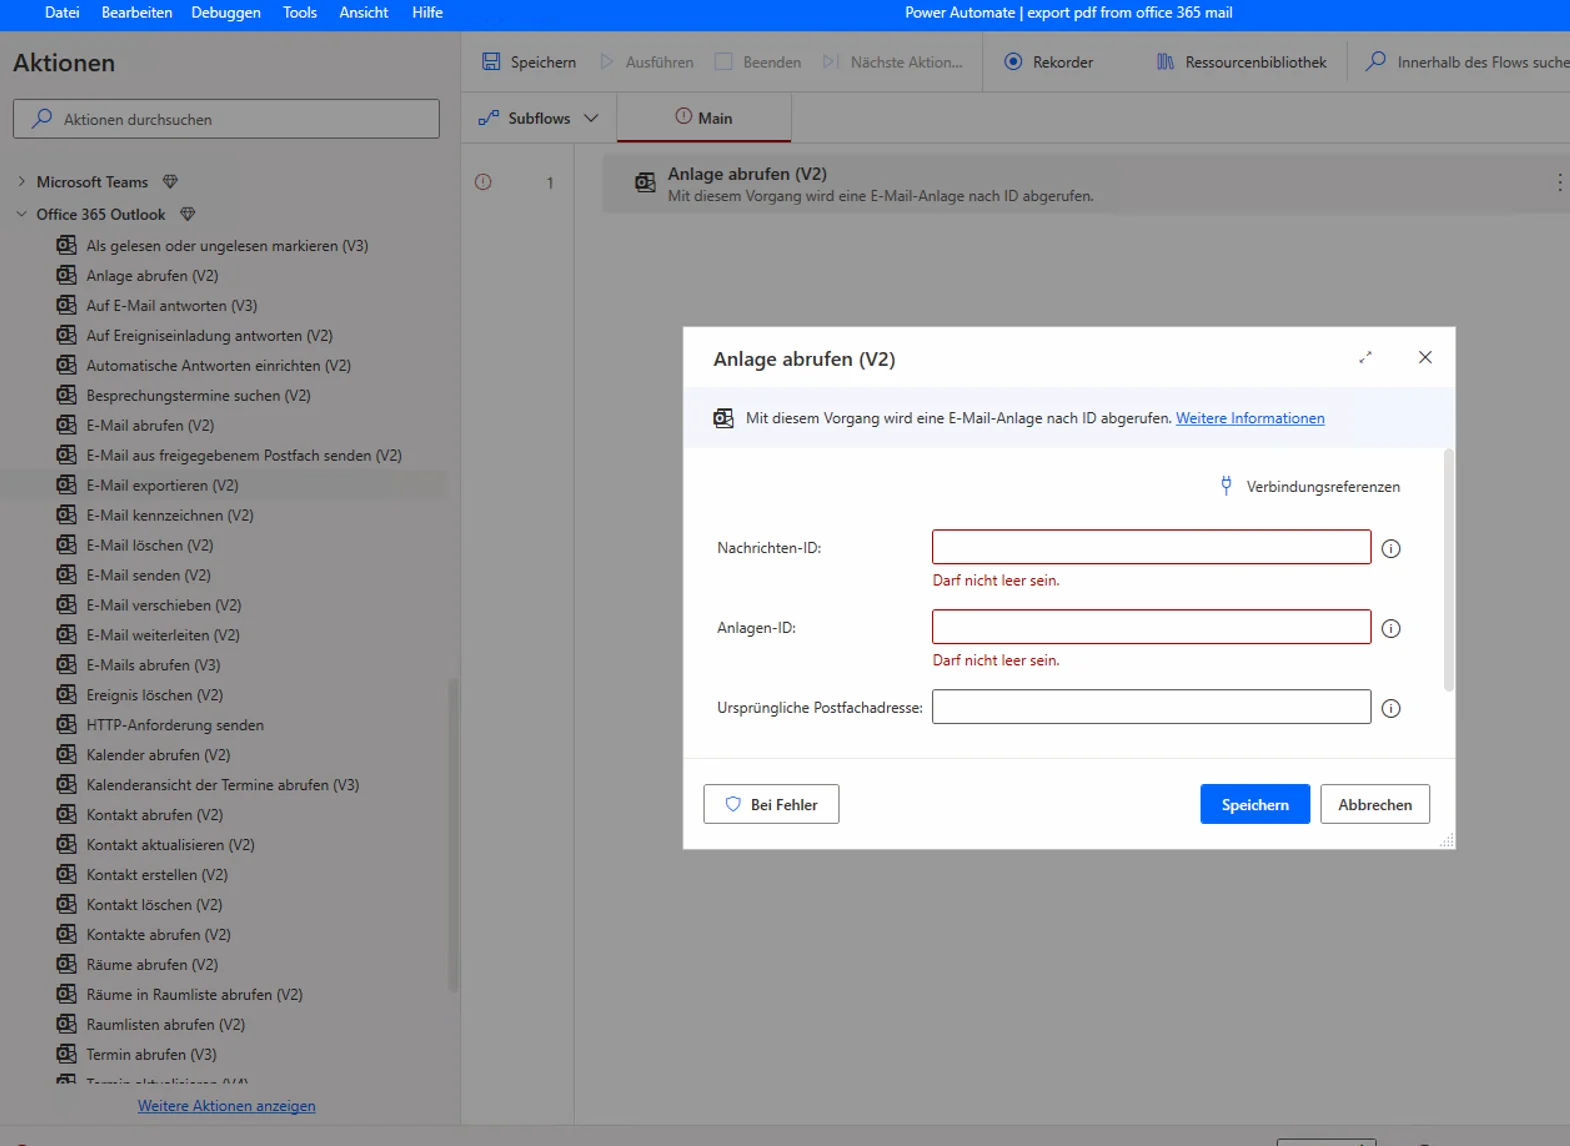Viewport: 1570px width, 1146px height.
Task: Click the premium diamond icon next to Microsoft Teams
Action: click(170, 182)
